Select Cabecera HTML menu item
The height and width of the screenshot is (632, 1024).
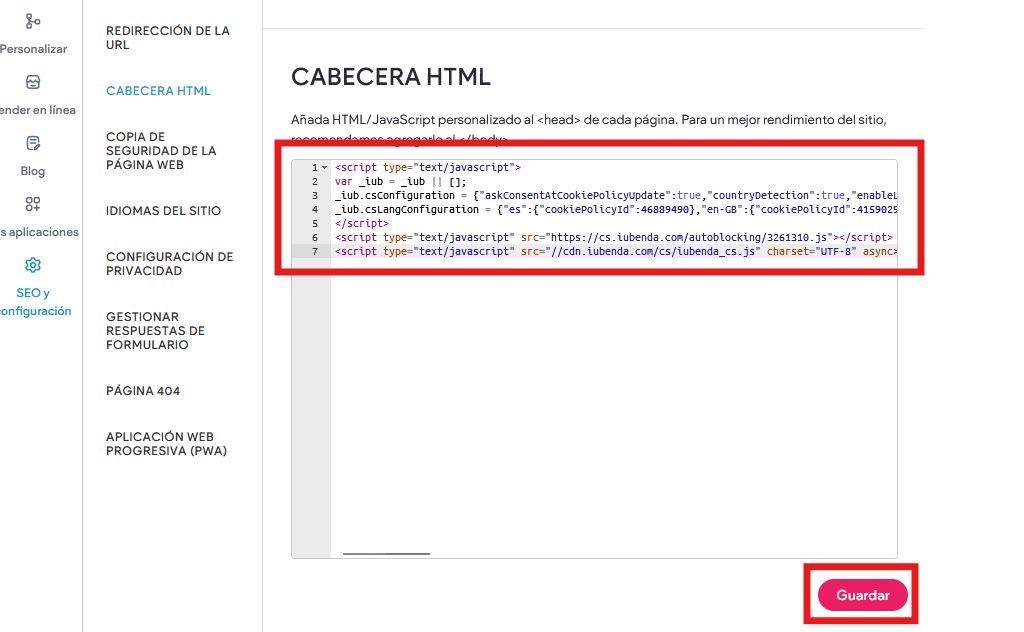tap(158, 91)
